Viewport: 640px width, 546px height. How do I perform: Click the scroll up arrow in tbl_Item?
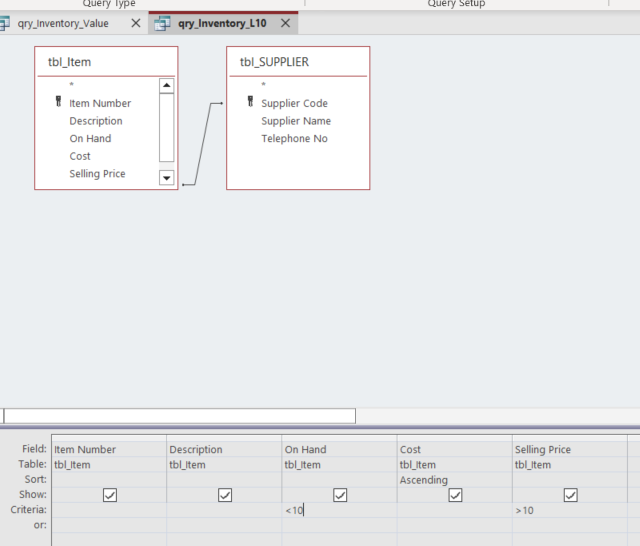167,85
